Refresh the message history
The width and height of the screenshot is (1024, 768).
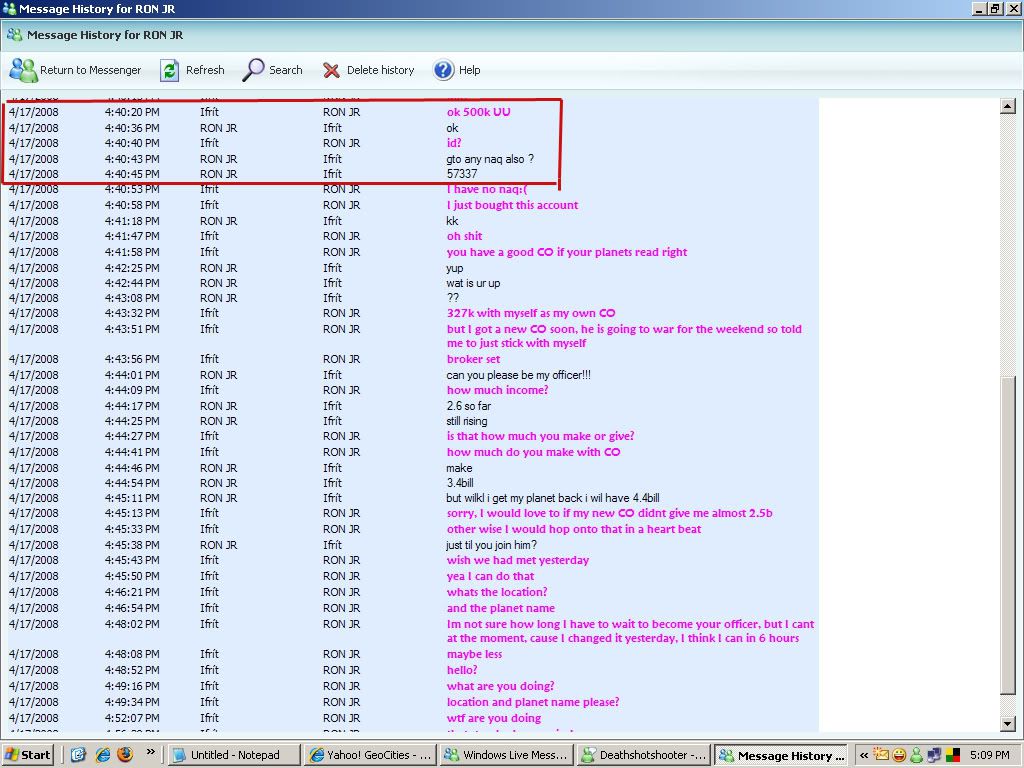tap(170, 70)
